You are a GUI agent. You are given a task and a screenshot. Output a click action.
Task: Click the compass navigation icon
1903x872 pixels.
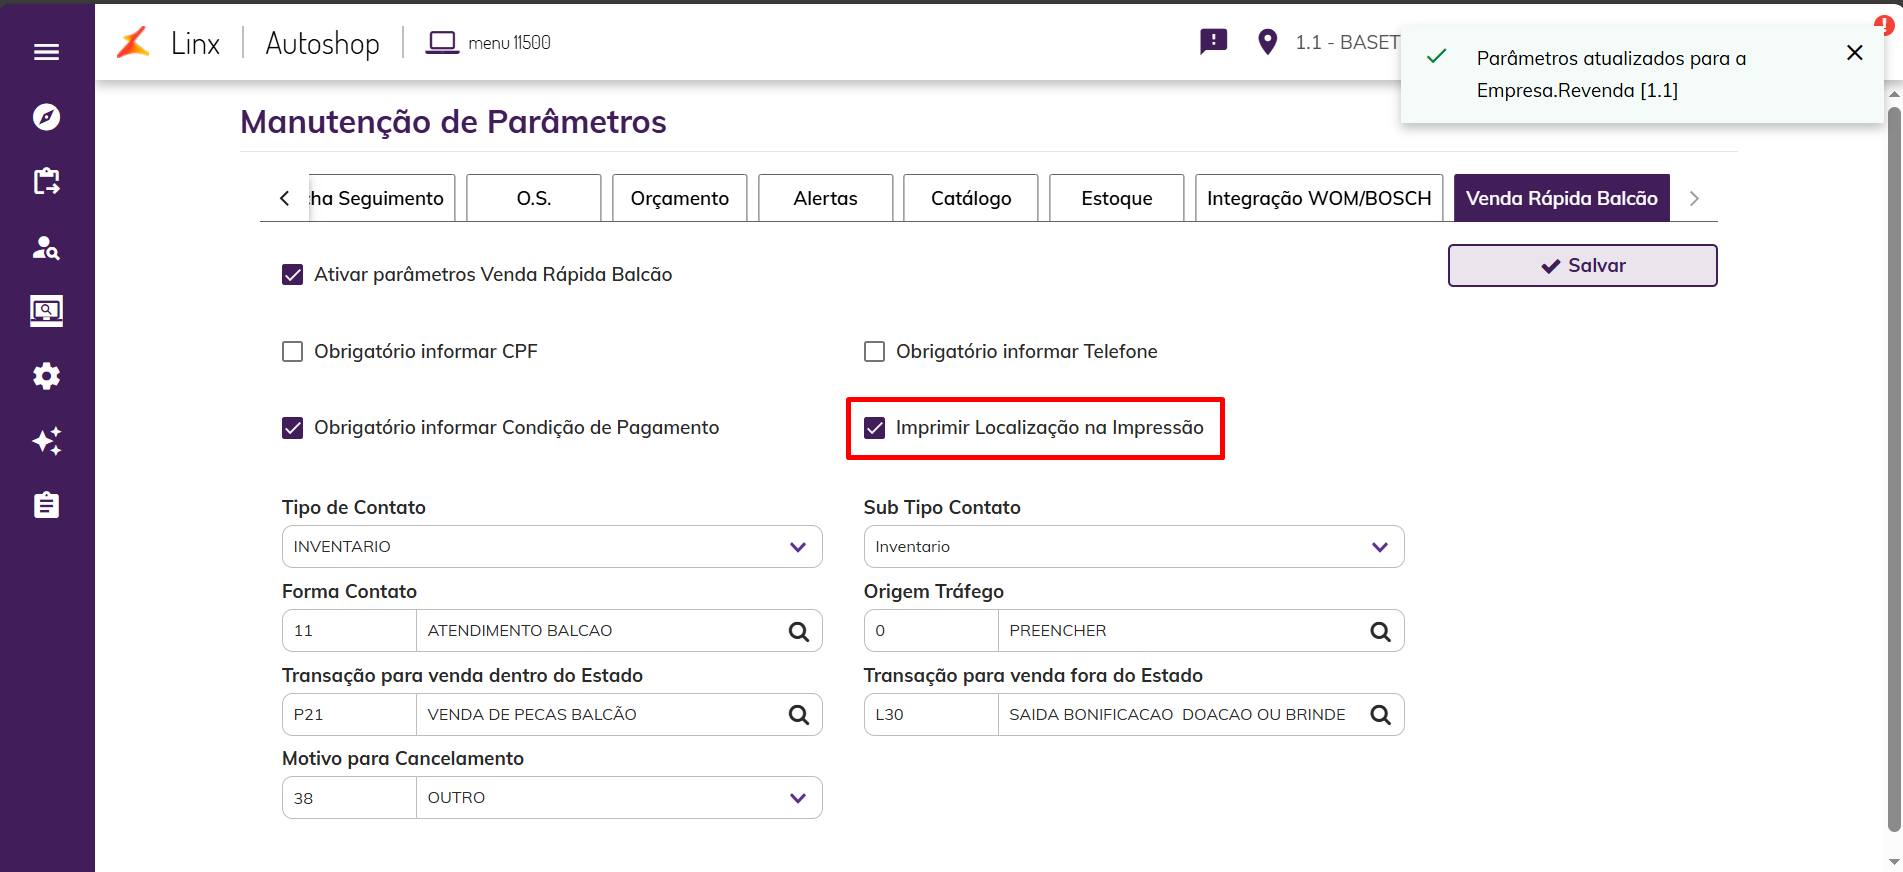click(x=46, y=117)
